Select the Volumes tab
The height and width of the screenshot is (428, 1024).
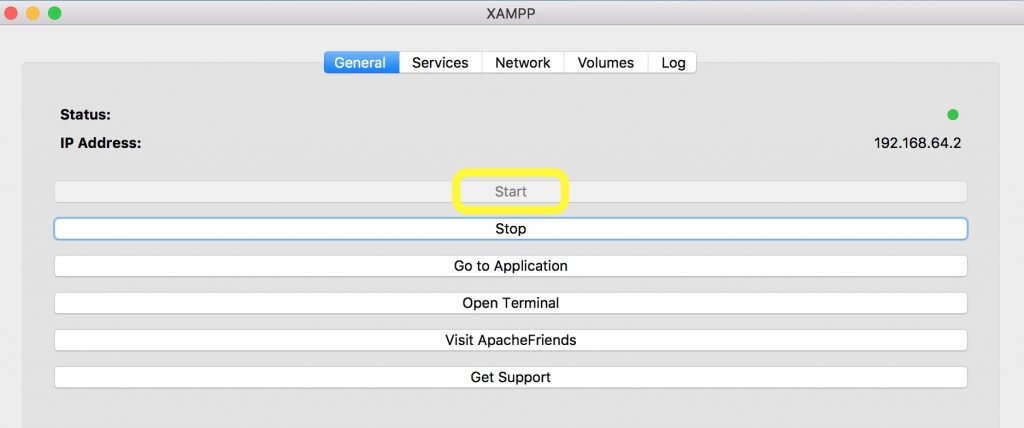[x=605, y=63]
